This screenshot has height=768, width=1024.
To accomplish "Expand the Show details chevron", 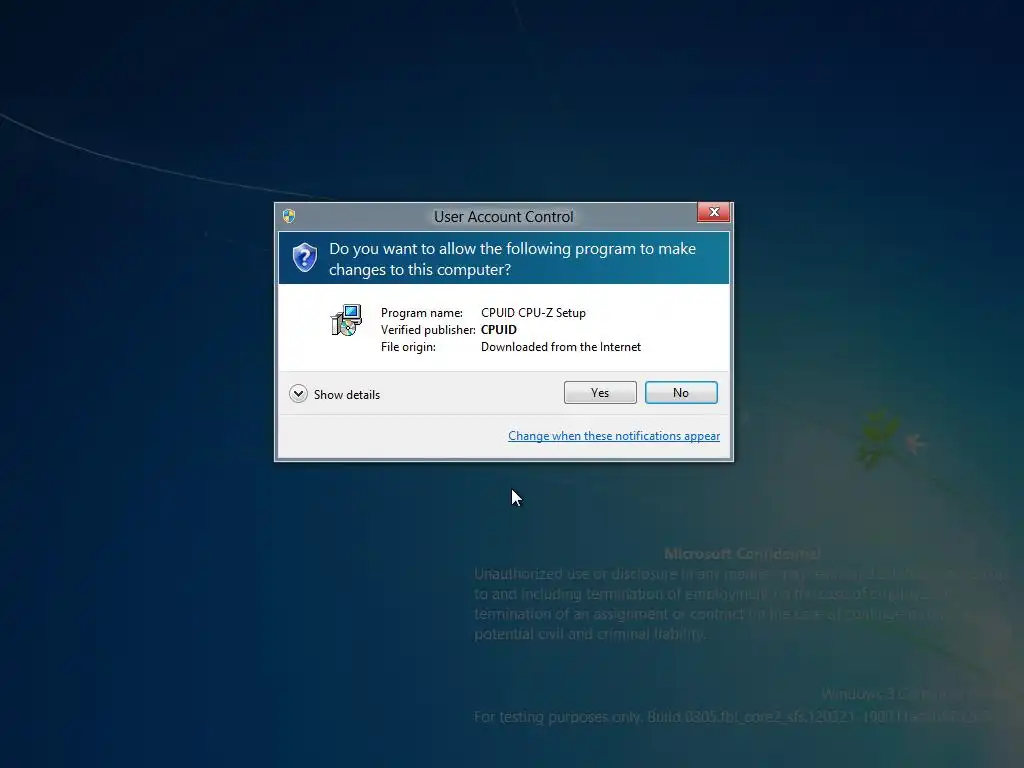I will tap(298, 394).
